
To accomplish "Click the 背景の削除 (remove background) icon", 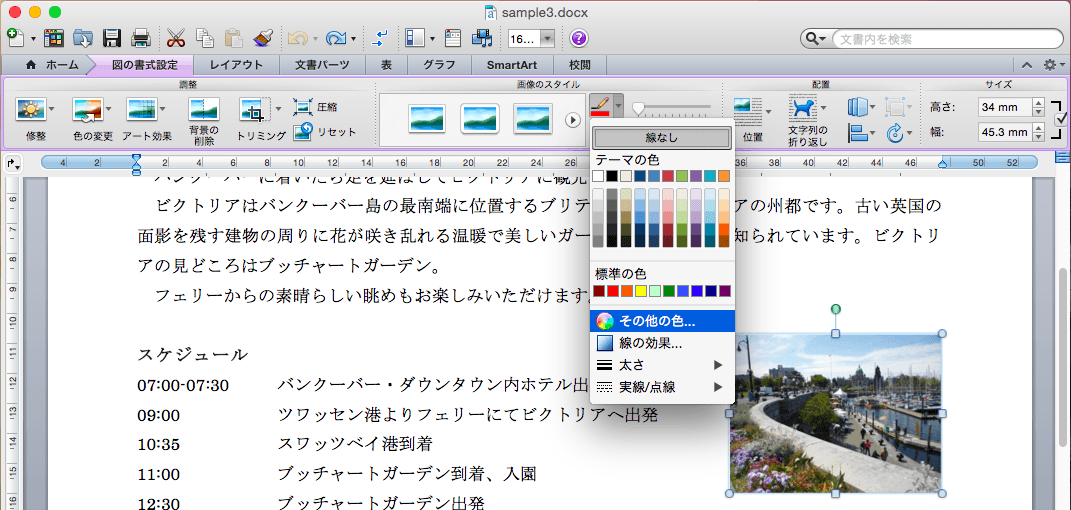I will click(204, 109).
